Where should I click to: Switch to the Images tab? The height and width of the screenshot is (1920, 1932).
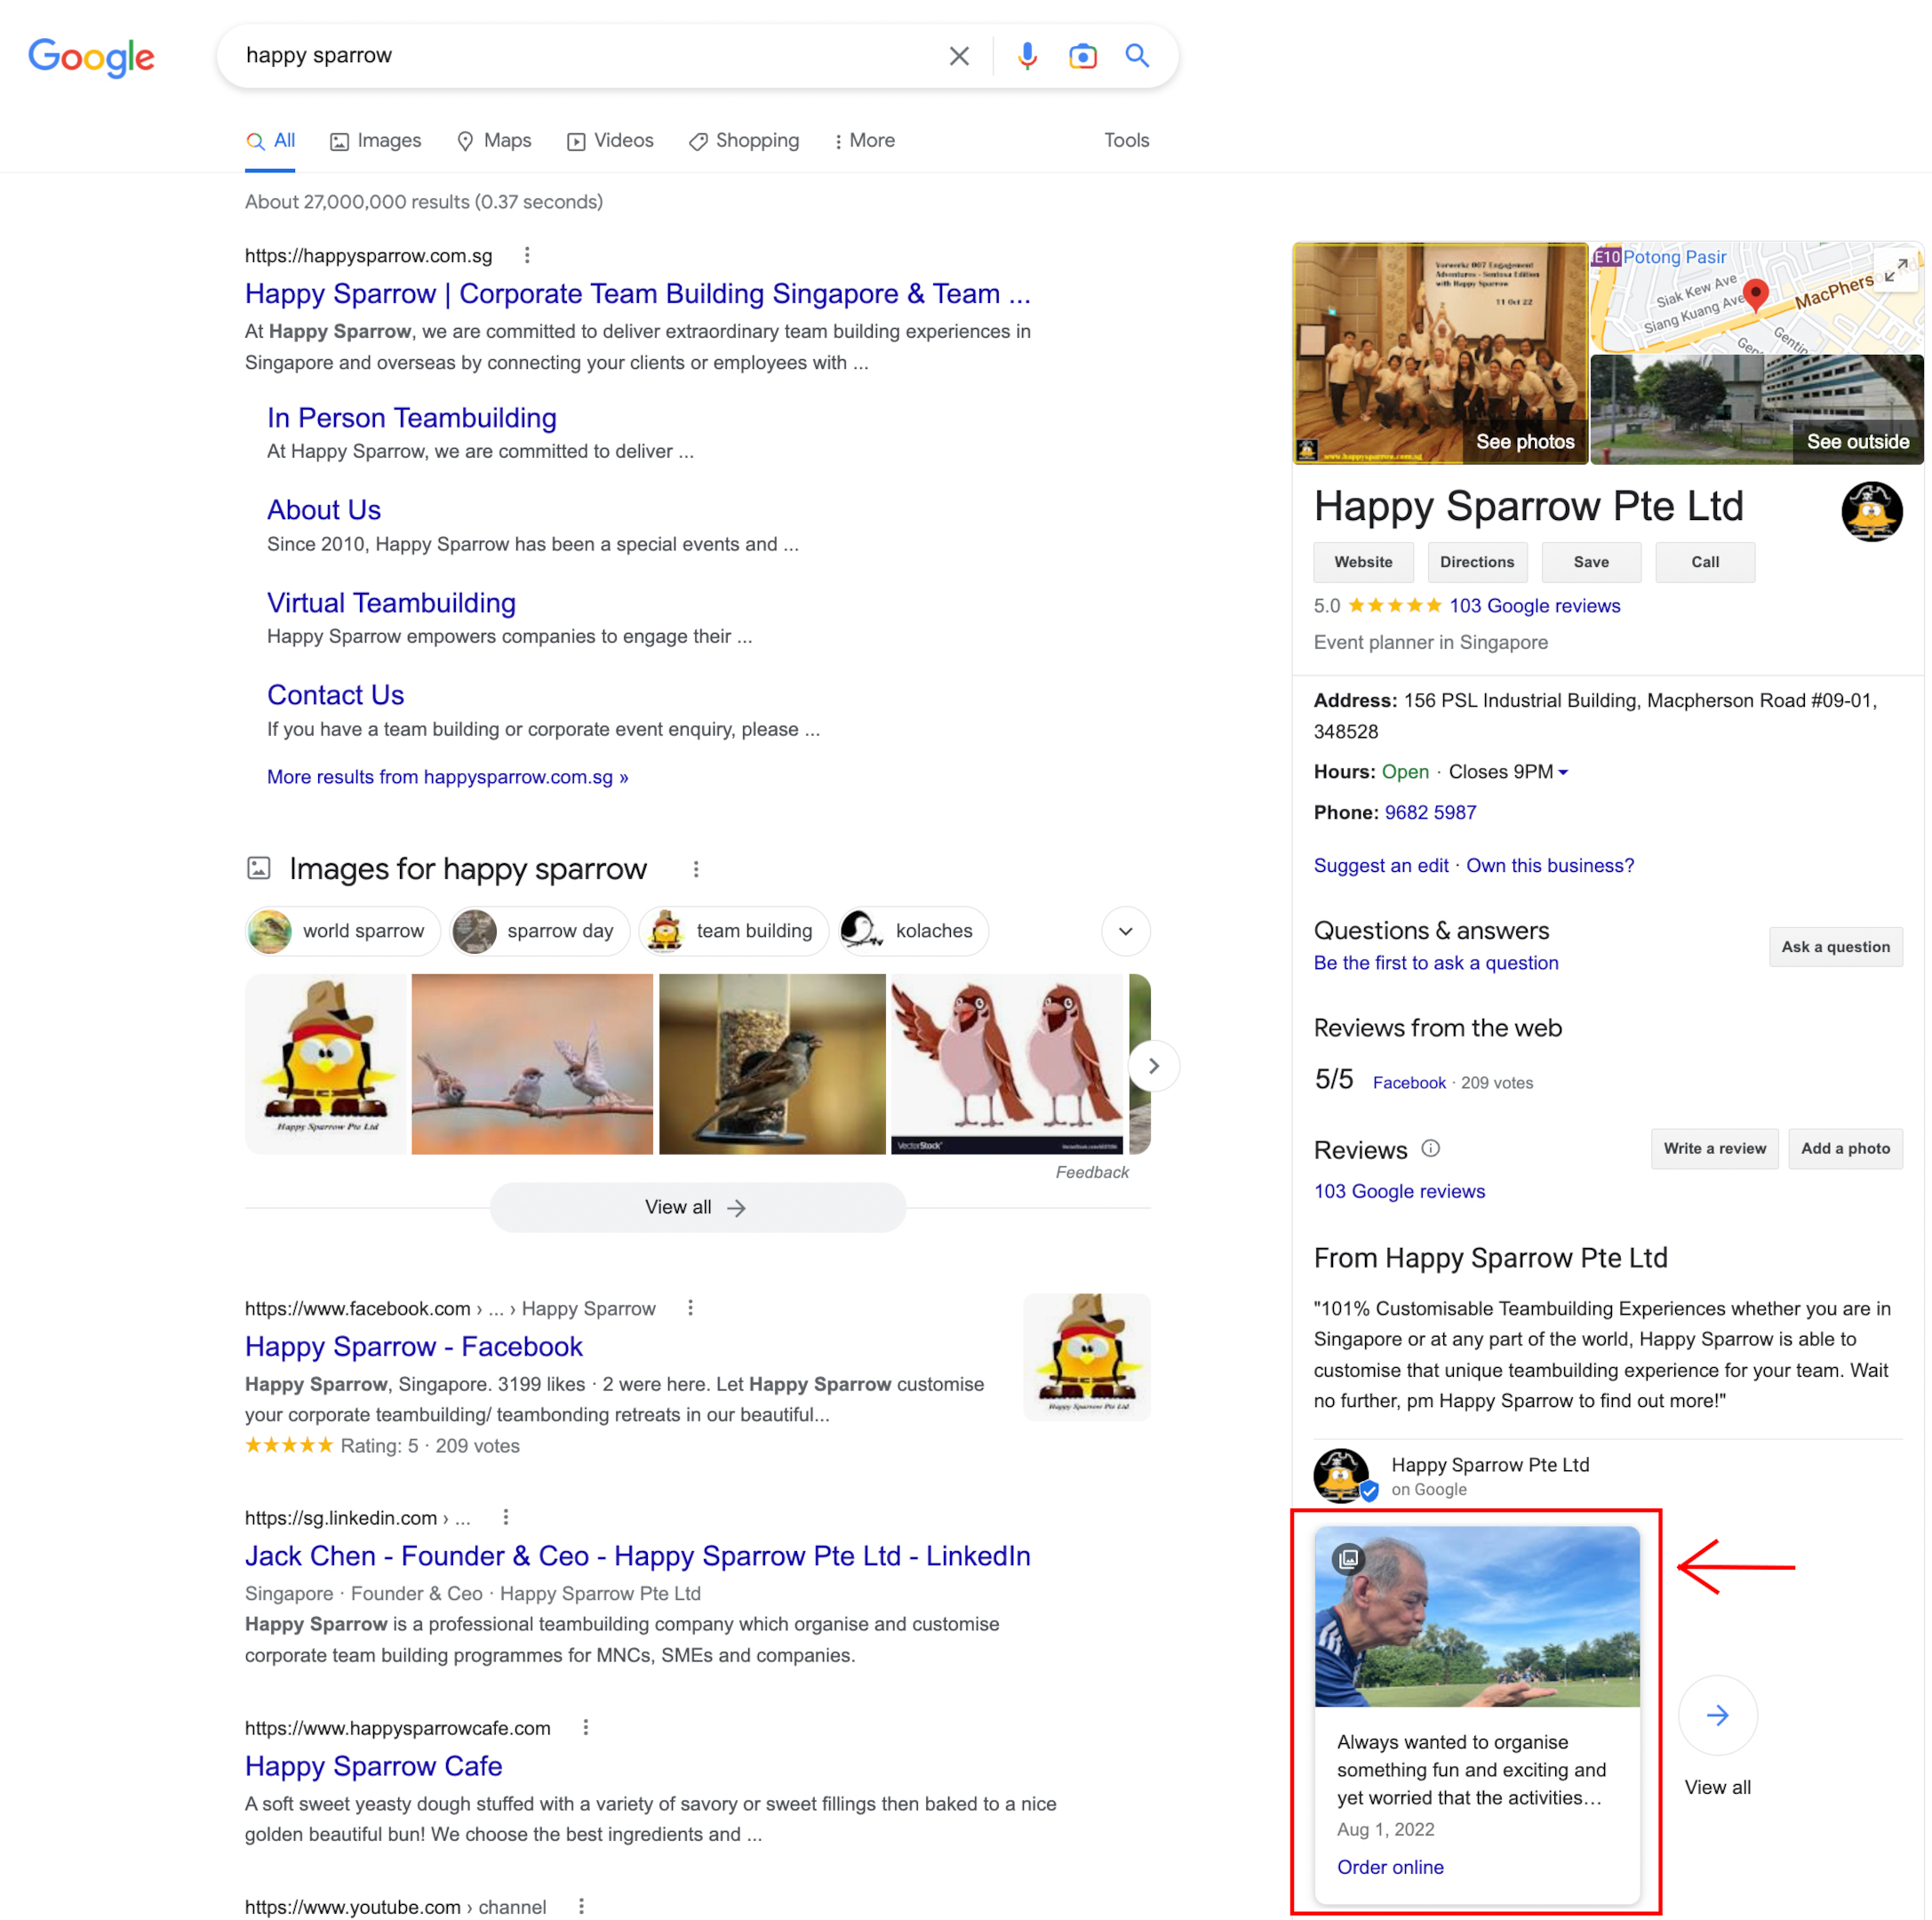pyautogui.click(x=376, y=141)
